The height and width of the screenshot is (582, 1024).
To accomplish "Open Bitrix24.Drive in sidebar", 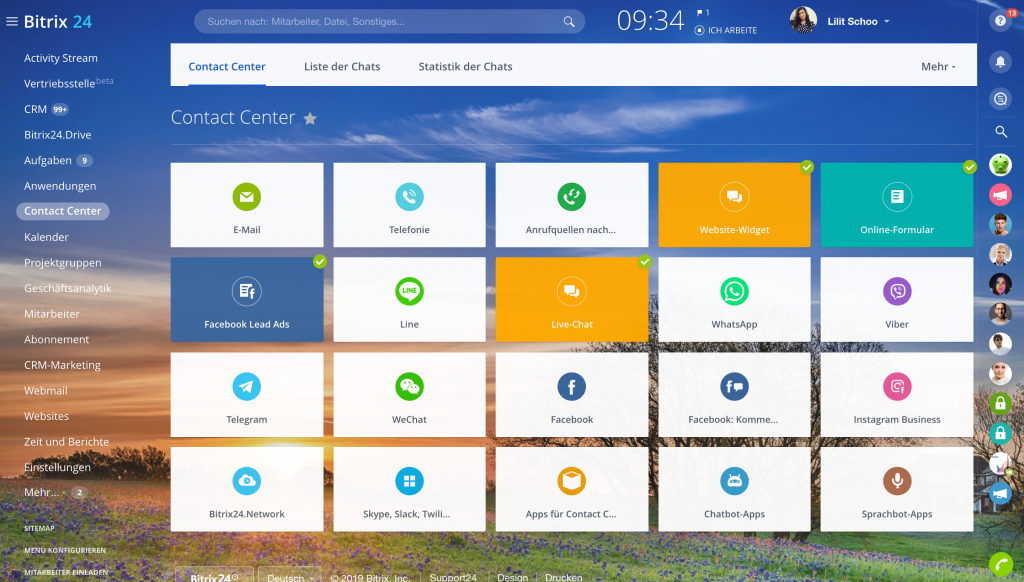I will click(x=57, y=135).
